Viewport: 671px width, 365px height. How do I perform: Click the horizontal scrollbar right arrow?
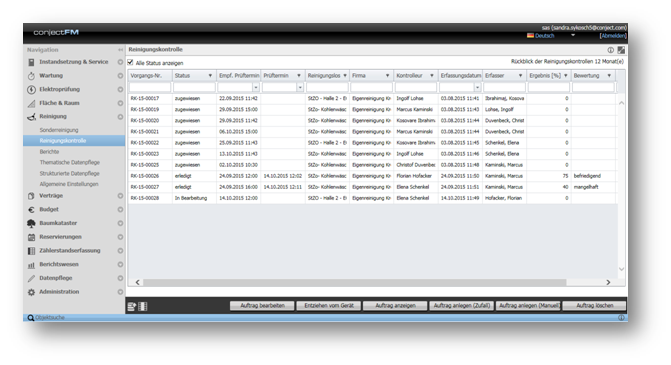pyautogui.click(x=608, y=283)
